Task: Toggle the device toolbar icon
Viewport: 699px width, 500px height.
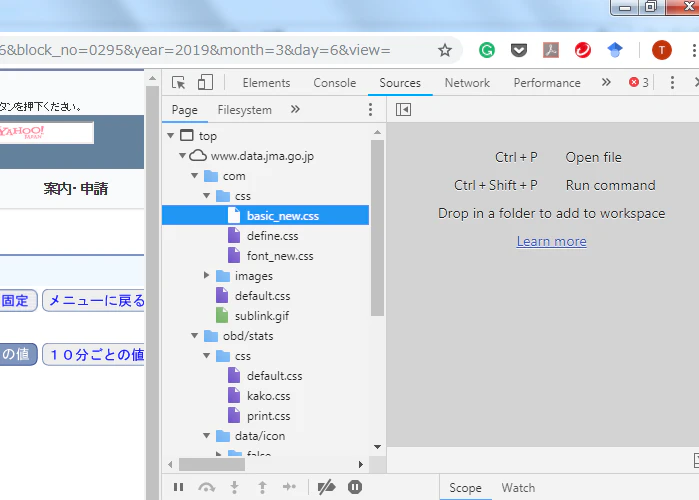Action: 205,82
